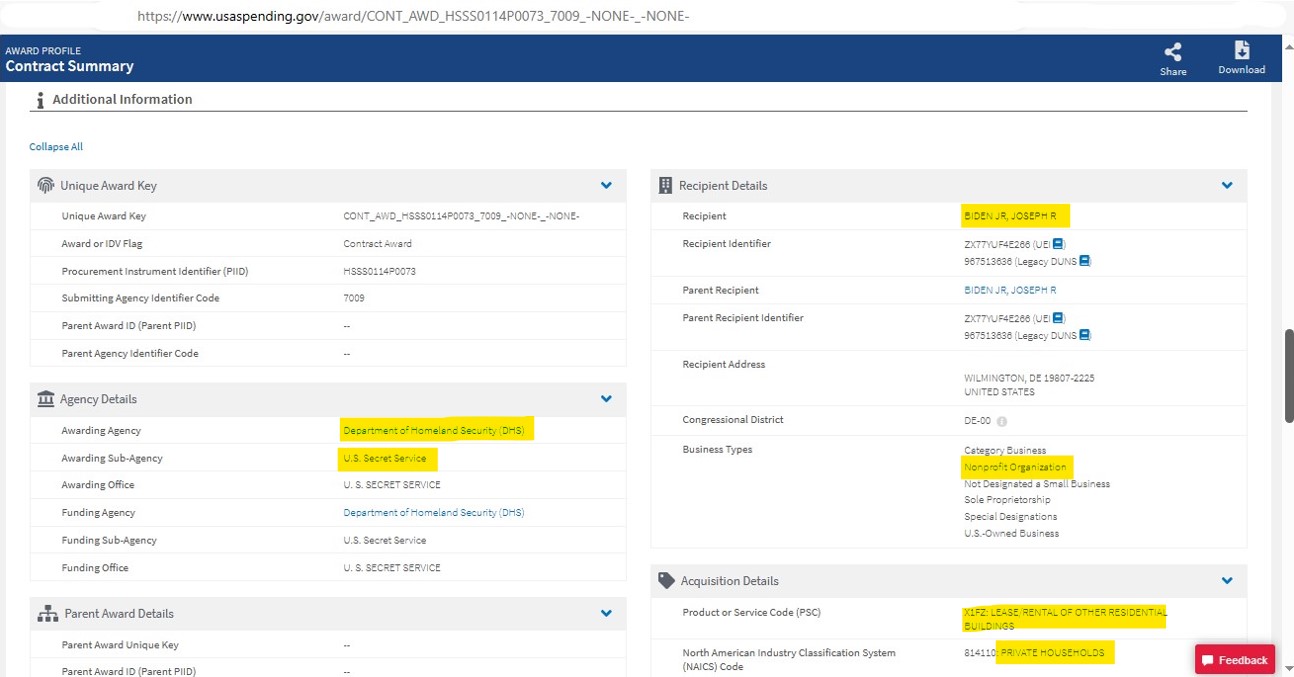Click the info icon next to DE-00

coord(1002,421)
